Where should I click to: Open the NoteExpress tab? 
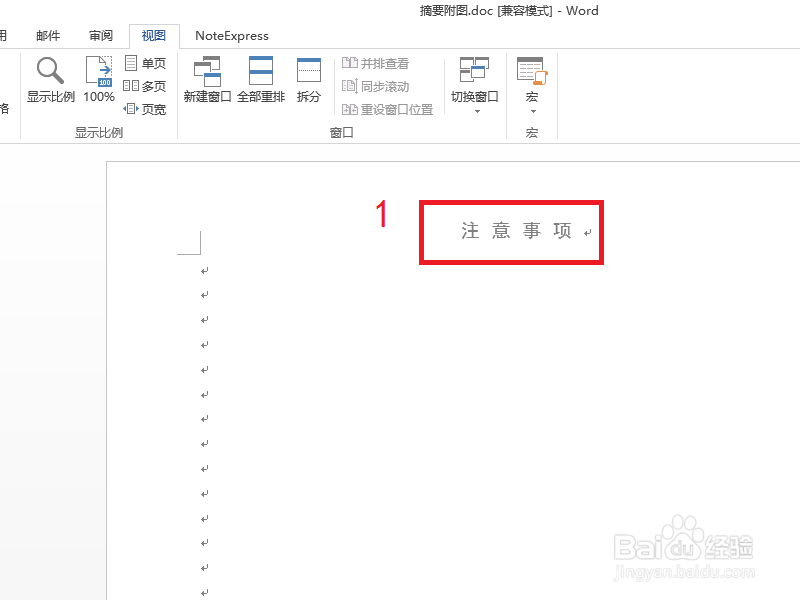point(232,36)
